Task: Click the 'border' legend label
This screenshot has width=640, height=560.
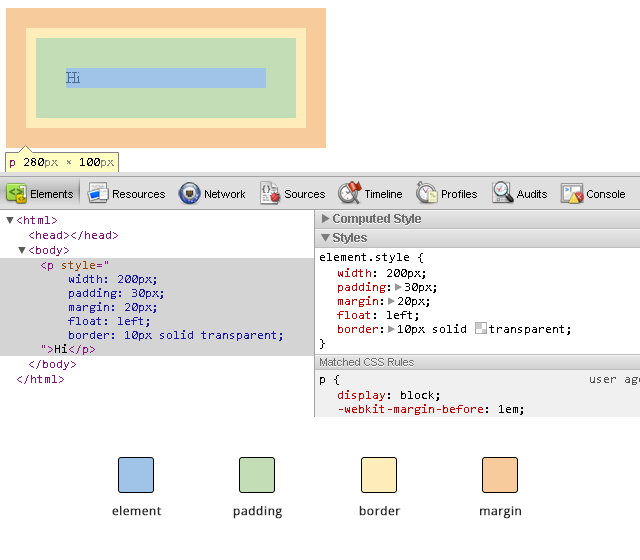Action: coord(379,511)
